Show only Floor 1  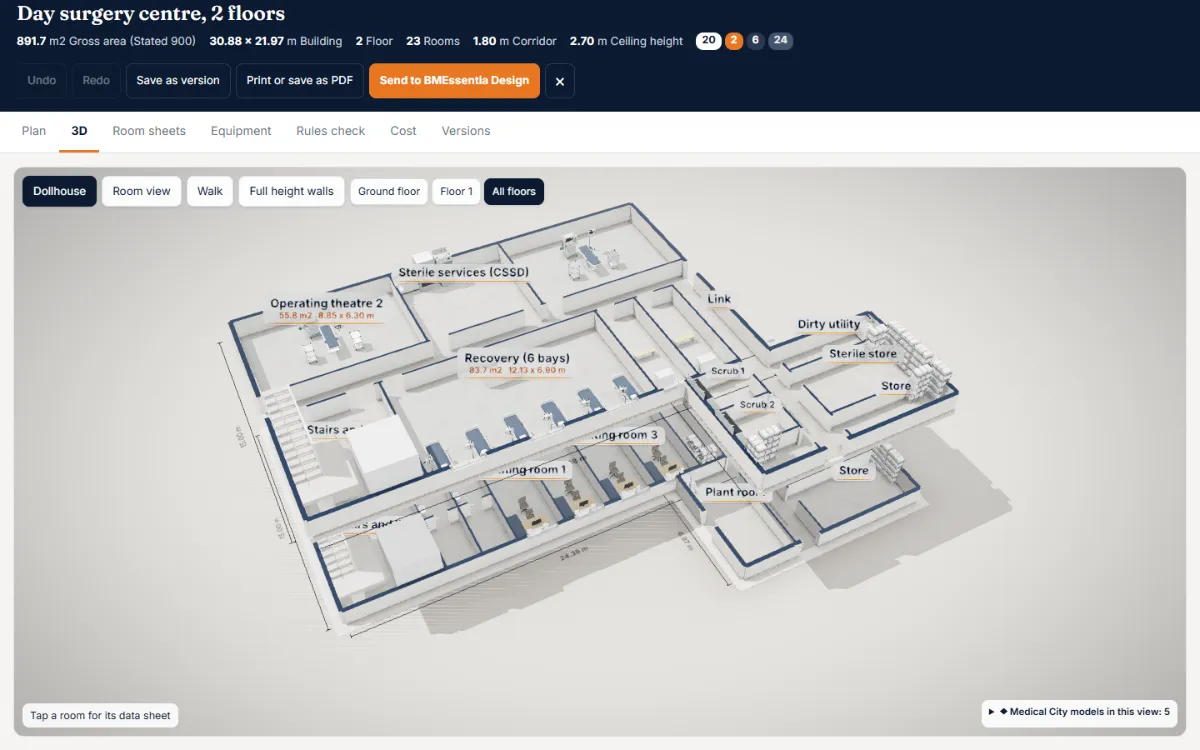tap(456, 191)
